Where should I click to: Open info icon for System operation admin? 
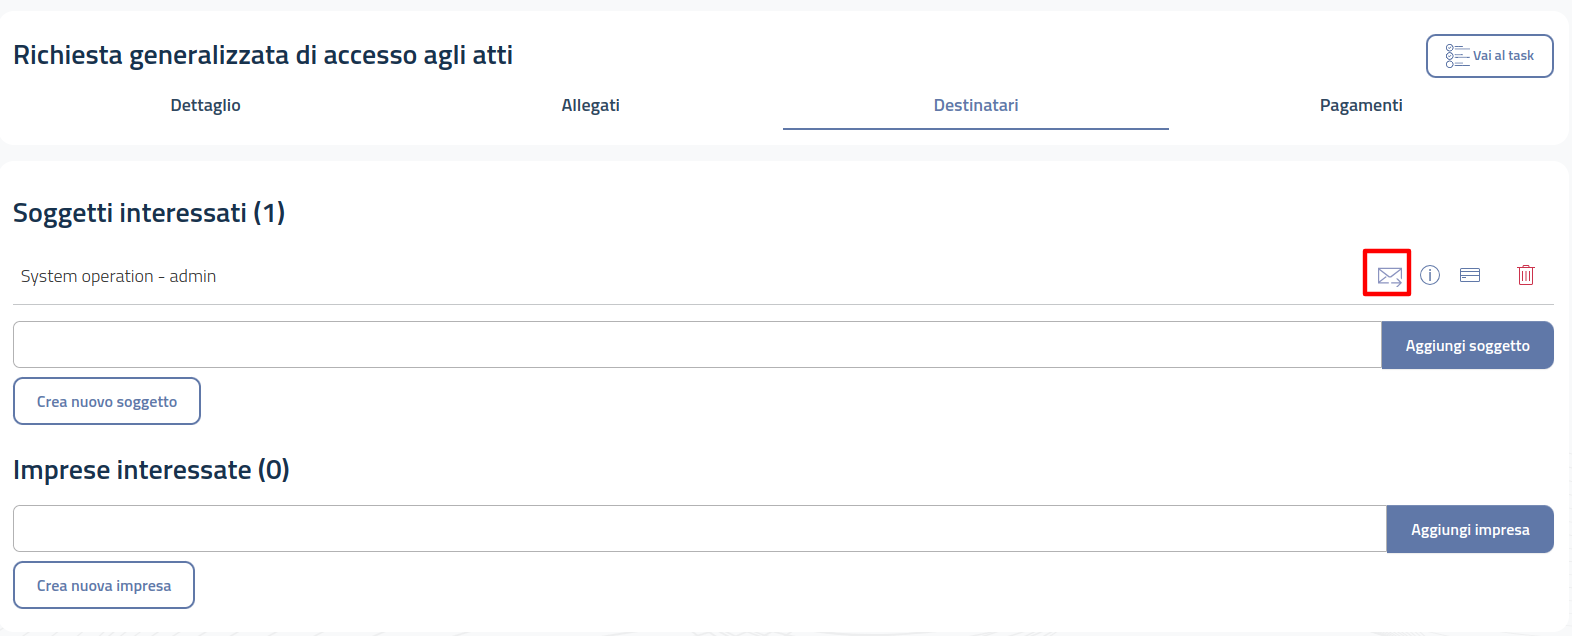(1430, 275)
